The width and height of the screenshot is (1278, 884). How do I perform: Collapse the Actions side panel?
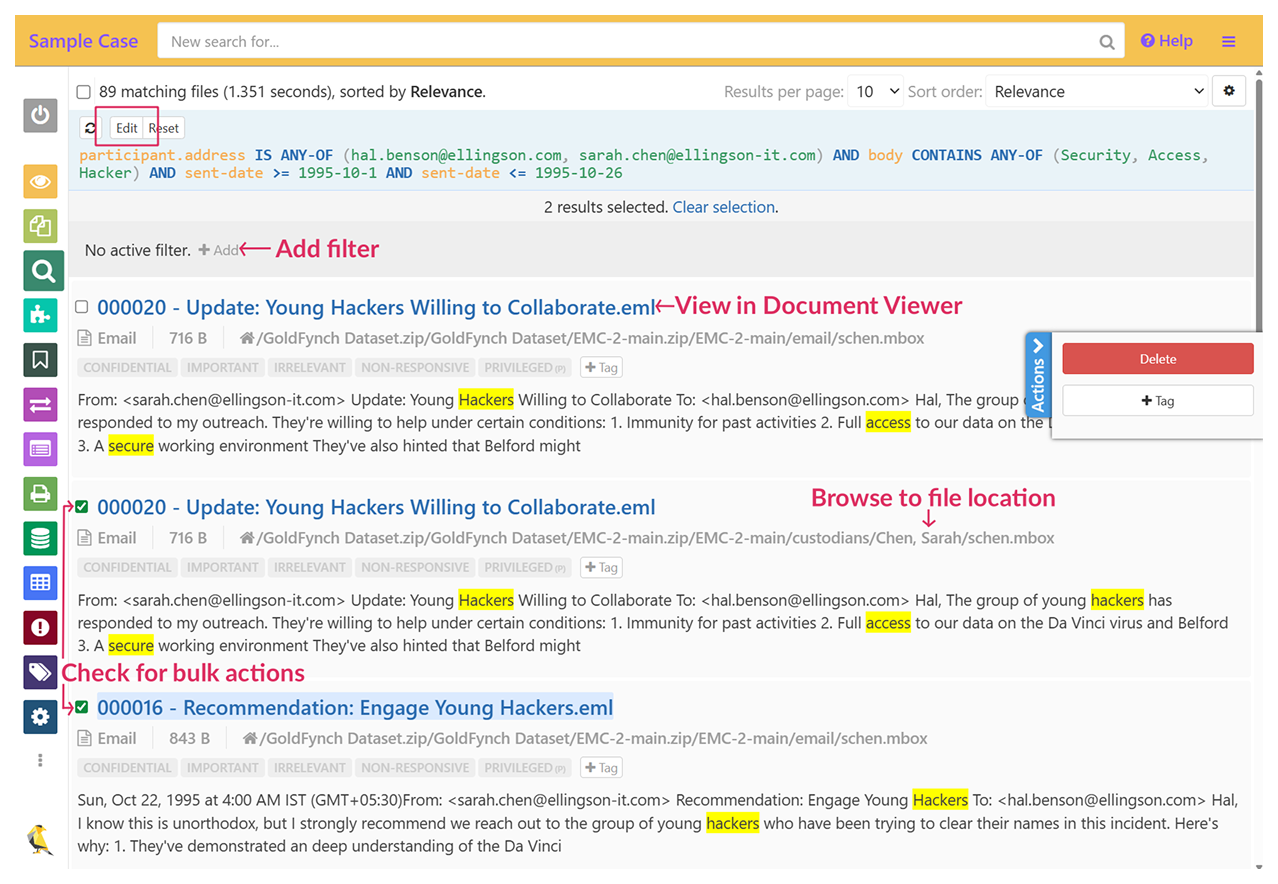(1038, 374)
